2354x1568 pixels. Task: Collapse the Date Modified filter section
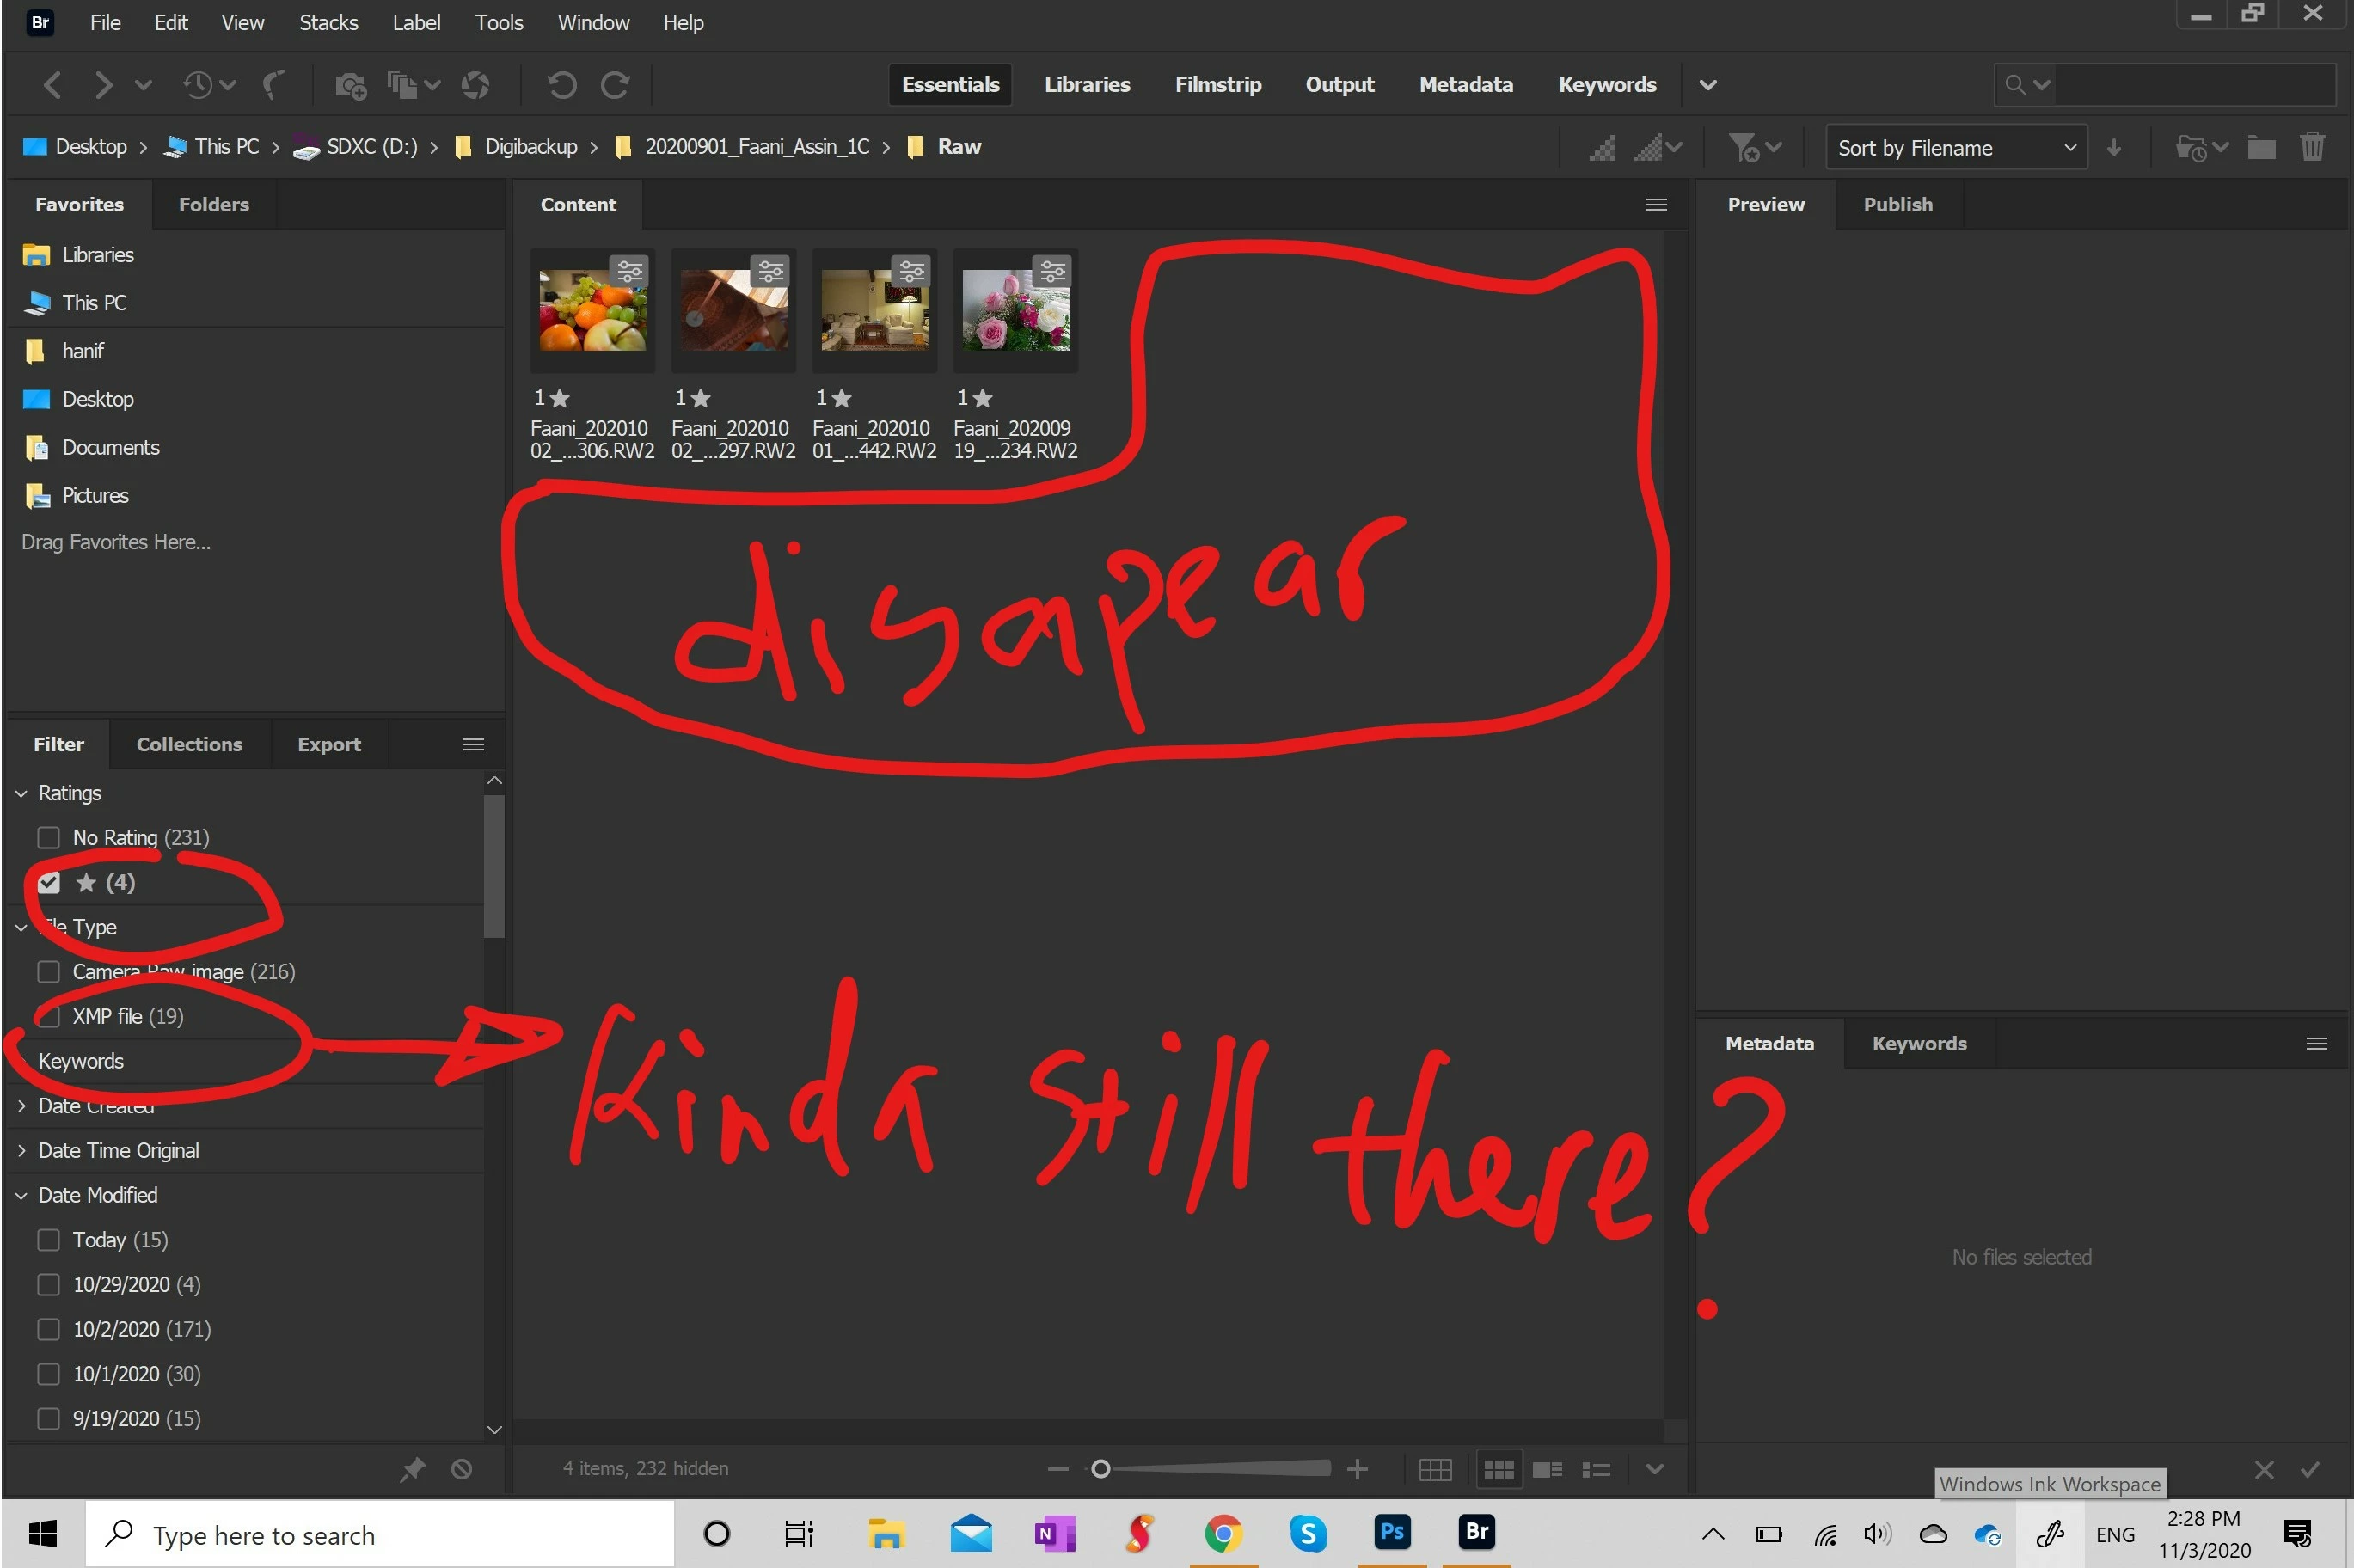[22, 1196]
